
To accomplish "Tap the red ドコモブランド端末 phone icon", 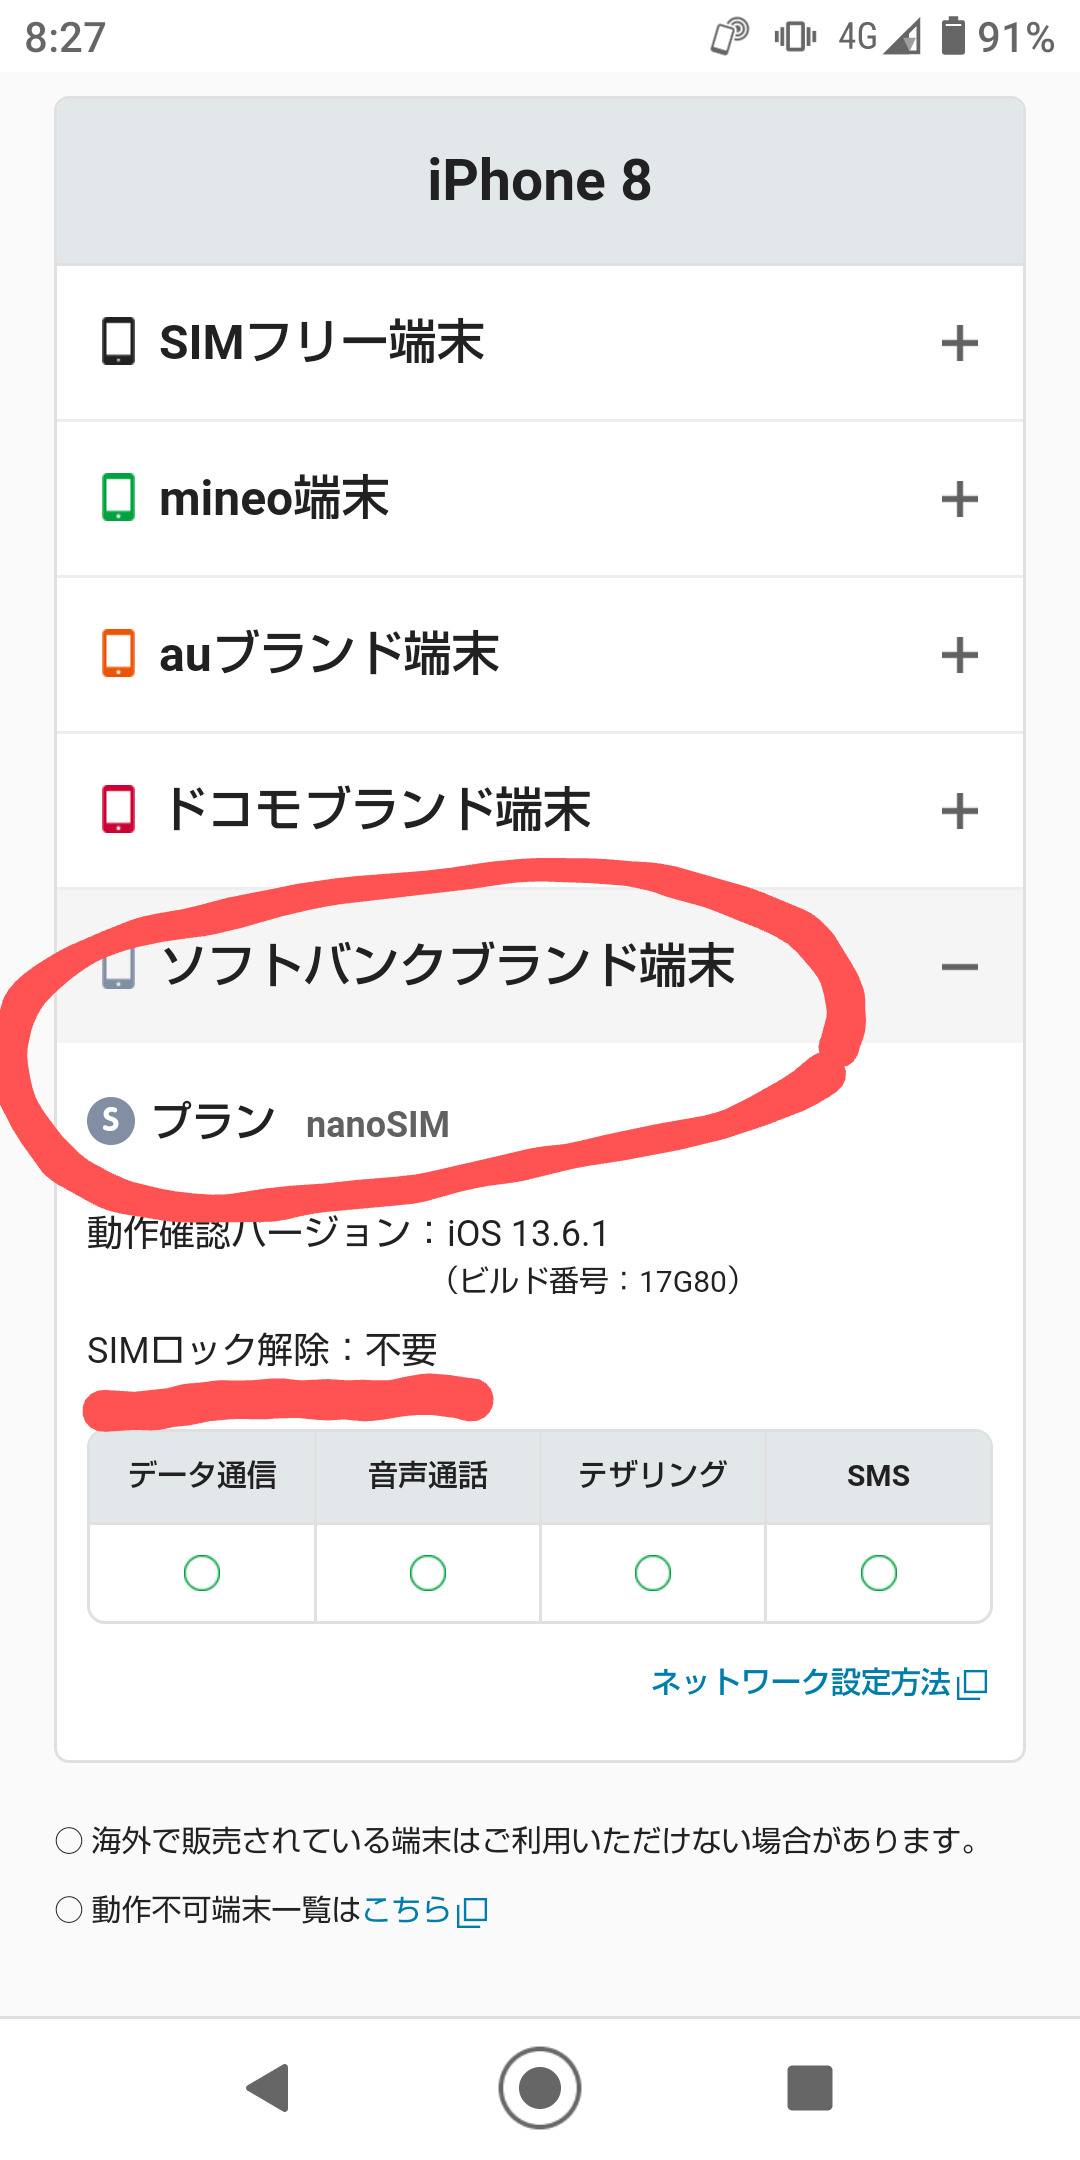I will click(118, 809).
